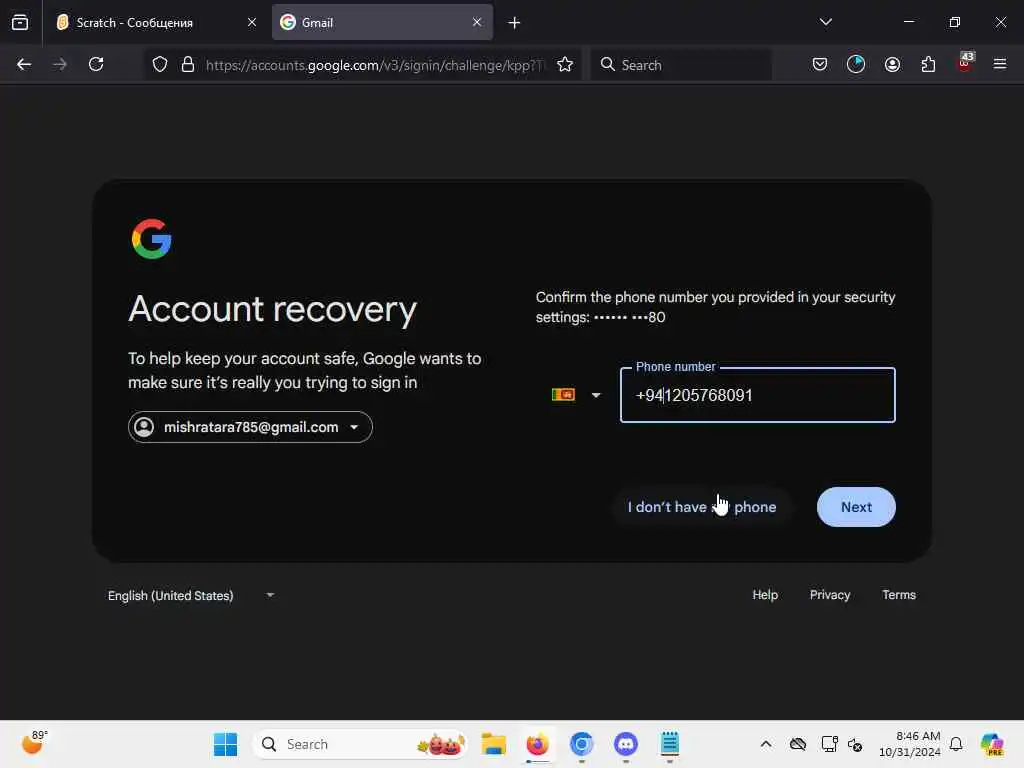Bookmark this page with star
The width and height of the screenshot is (1024, 768).
[x=565, y=65]
